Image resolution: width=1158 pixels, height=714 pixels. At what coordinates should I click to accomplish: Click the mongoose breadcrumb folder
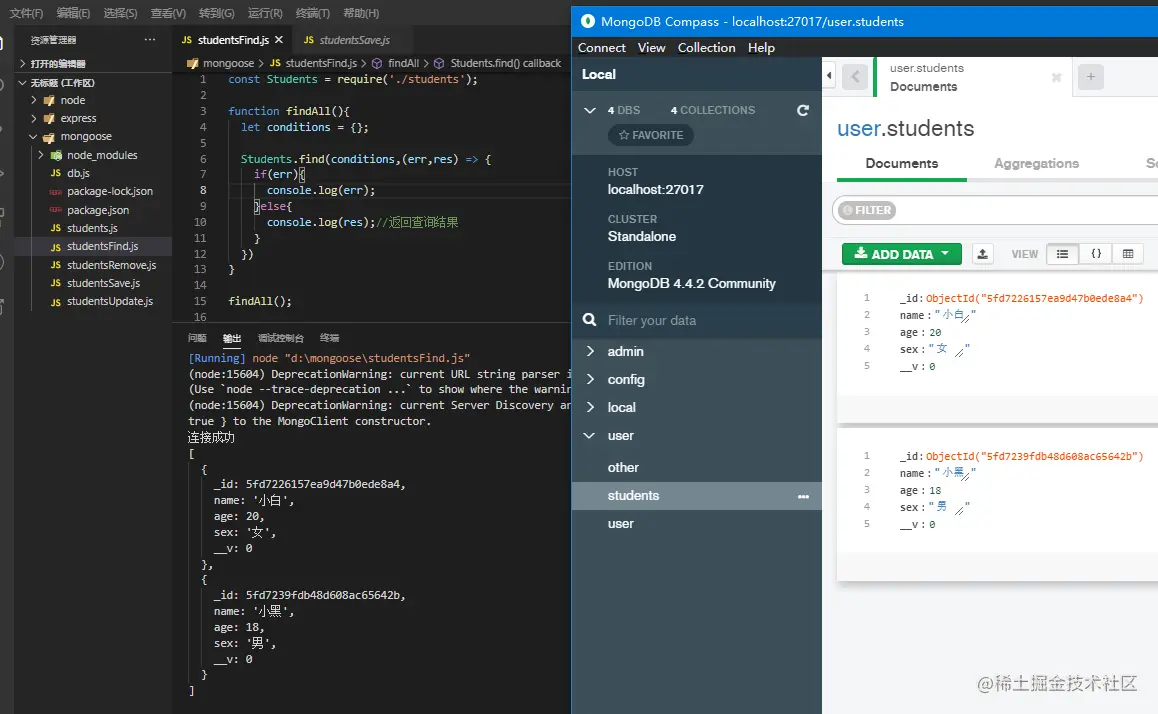228,63
